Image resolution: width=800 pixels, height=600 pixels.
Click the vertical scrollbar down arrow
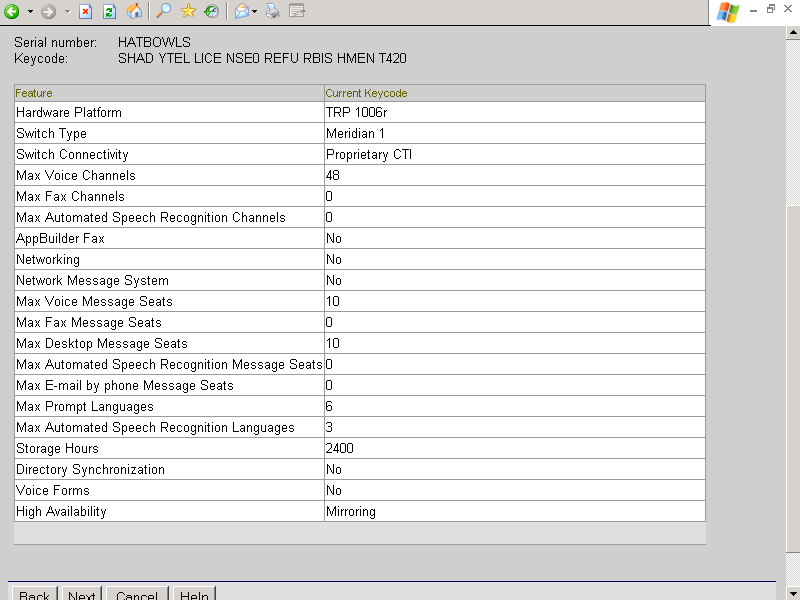click(x=793, y=592)
